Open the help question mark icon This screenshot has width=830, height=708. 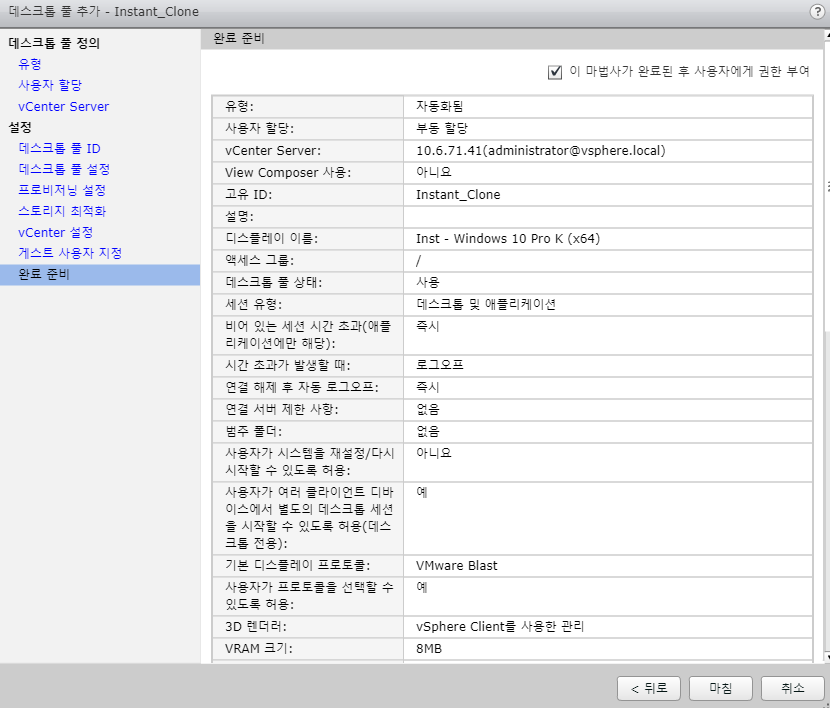[x=817, y=12]
